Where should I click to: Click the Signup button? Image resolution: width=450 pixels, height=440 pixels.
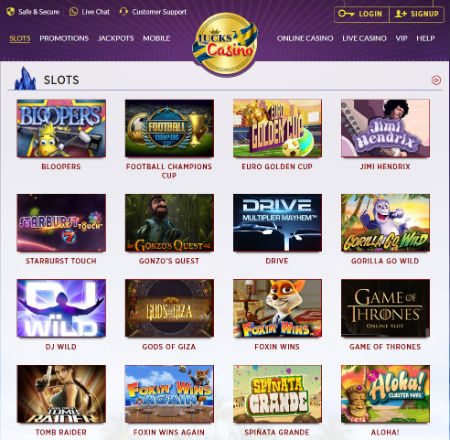click(x=417, y=14)
